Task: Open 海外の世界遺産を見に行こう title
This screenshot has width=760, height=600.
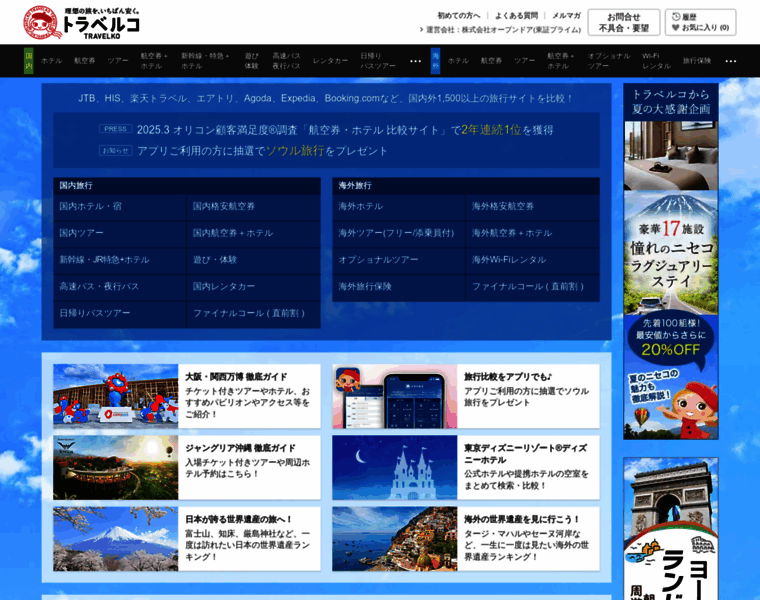Action: (522, 519)
